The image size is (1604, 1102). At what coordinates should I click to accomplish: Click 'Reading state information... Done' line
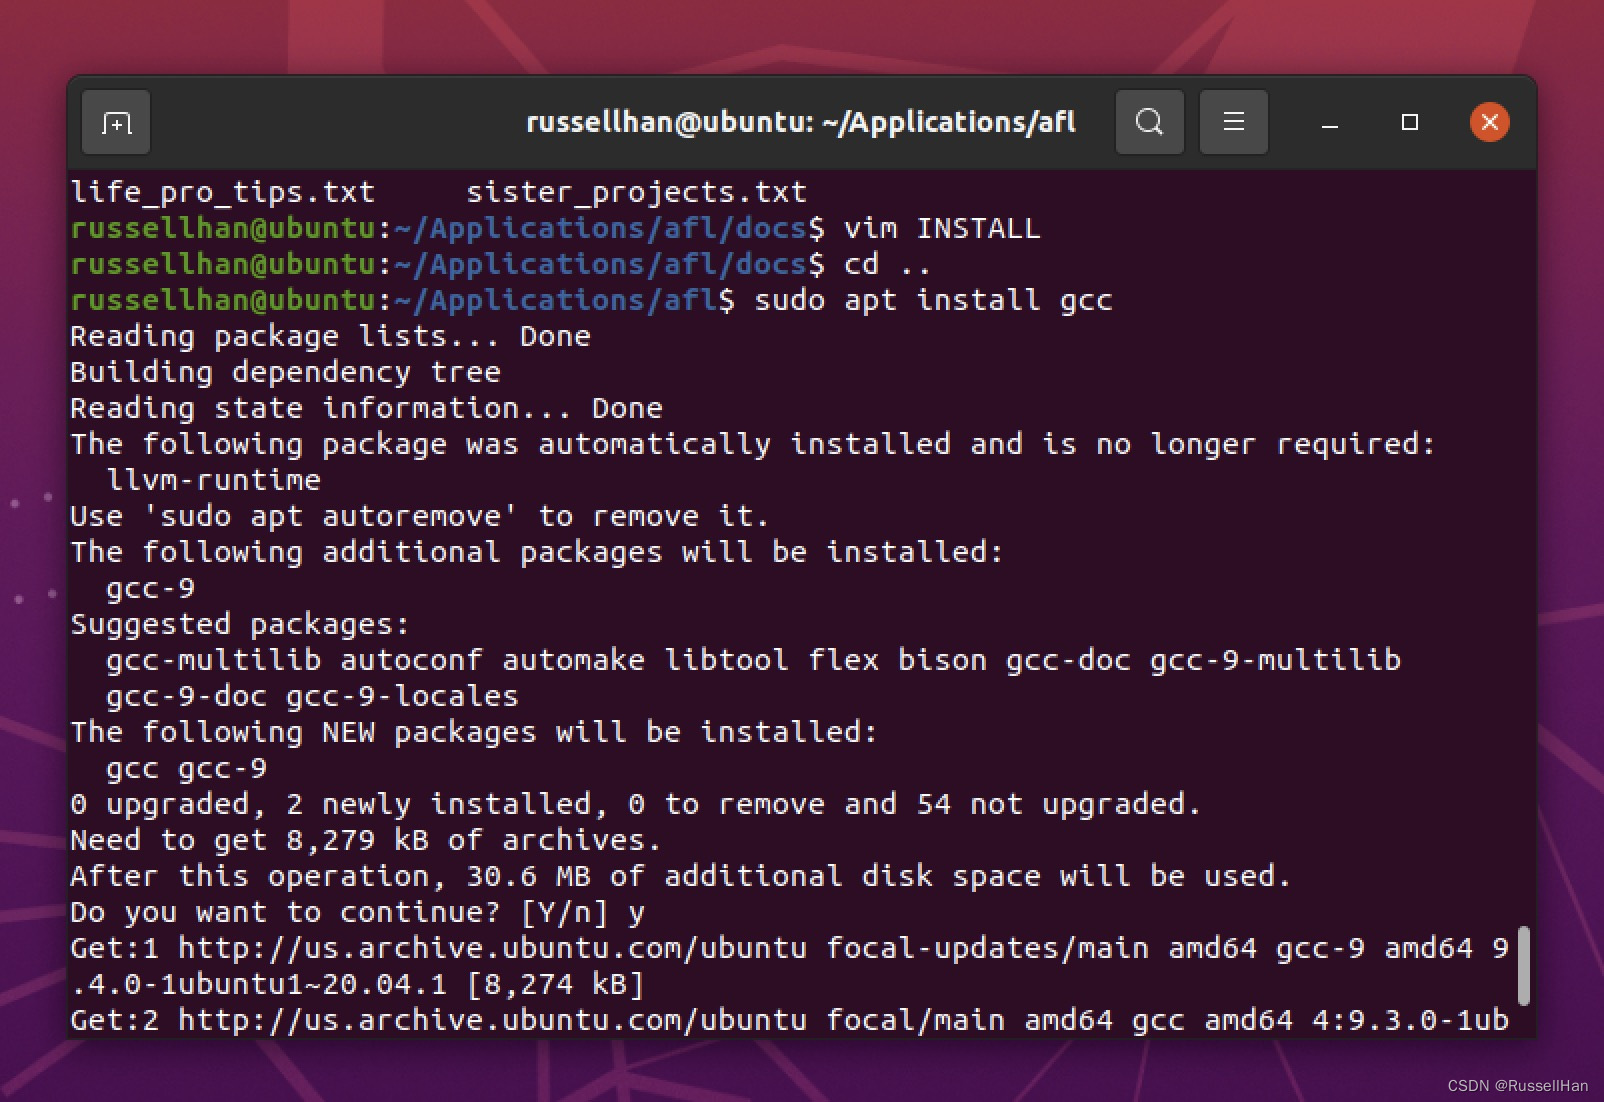click(366, 408)
